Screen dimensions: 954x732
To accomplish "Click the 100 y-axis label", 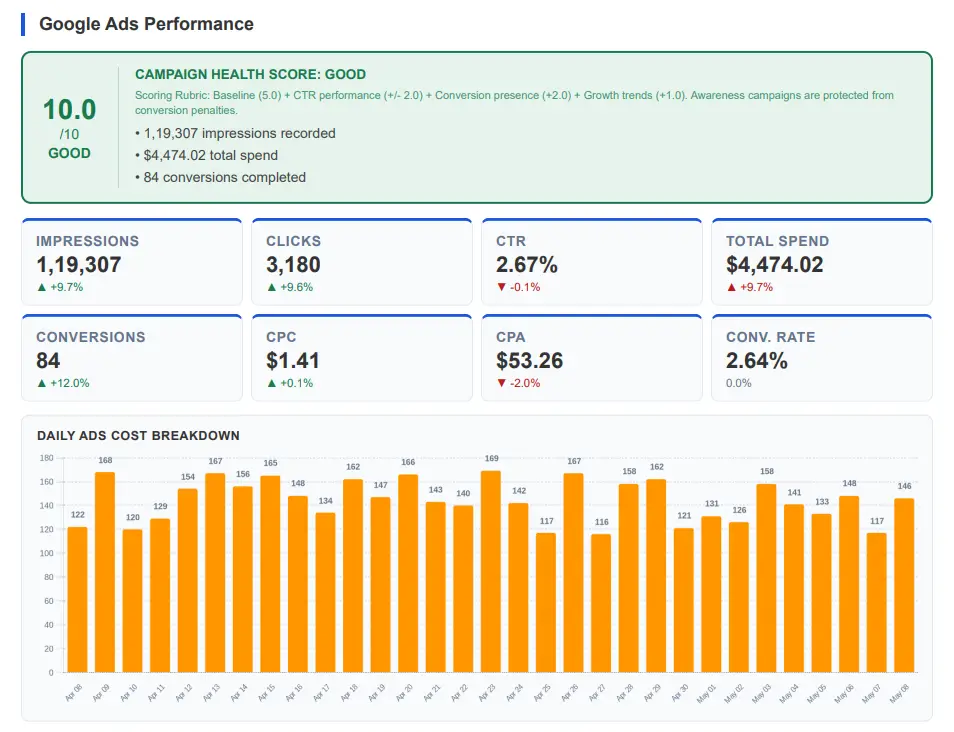I will click(47, 553).
